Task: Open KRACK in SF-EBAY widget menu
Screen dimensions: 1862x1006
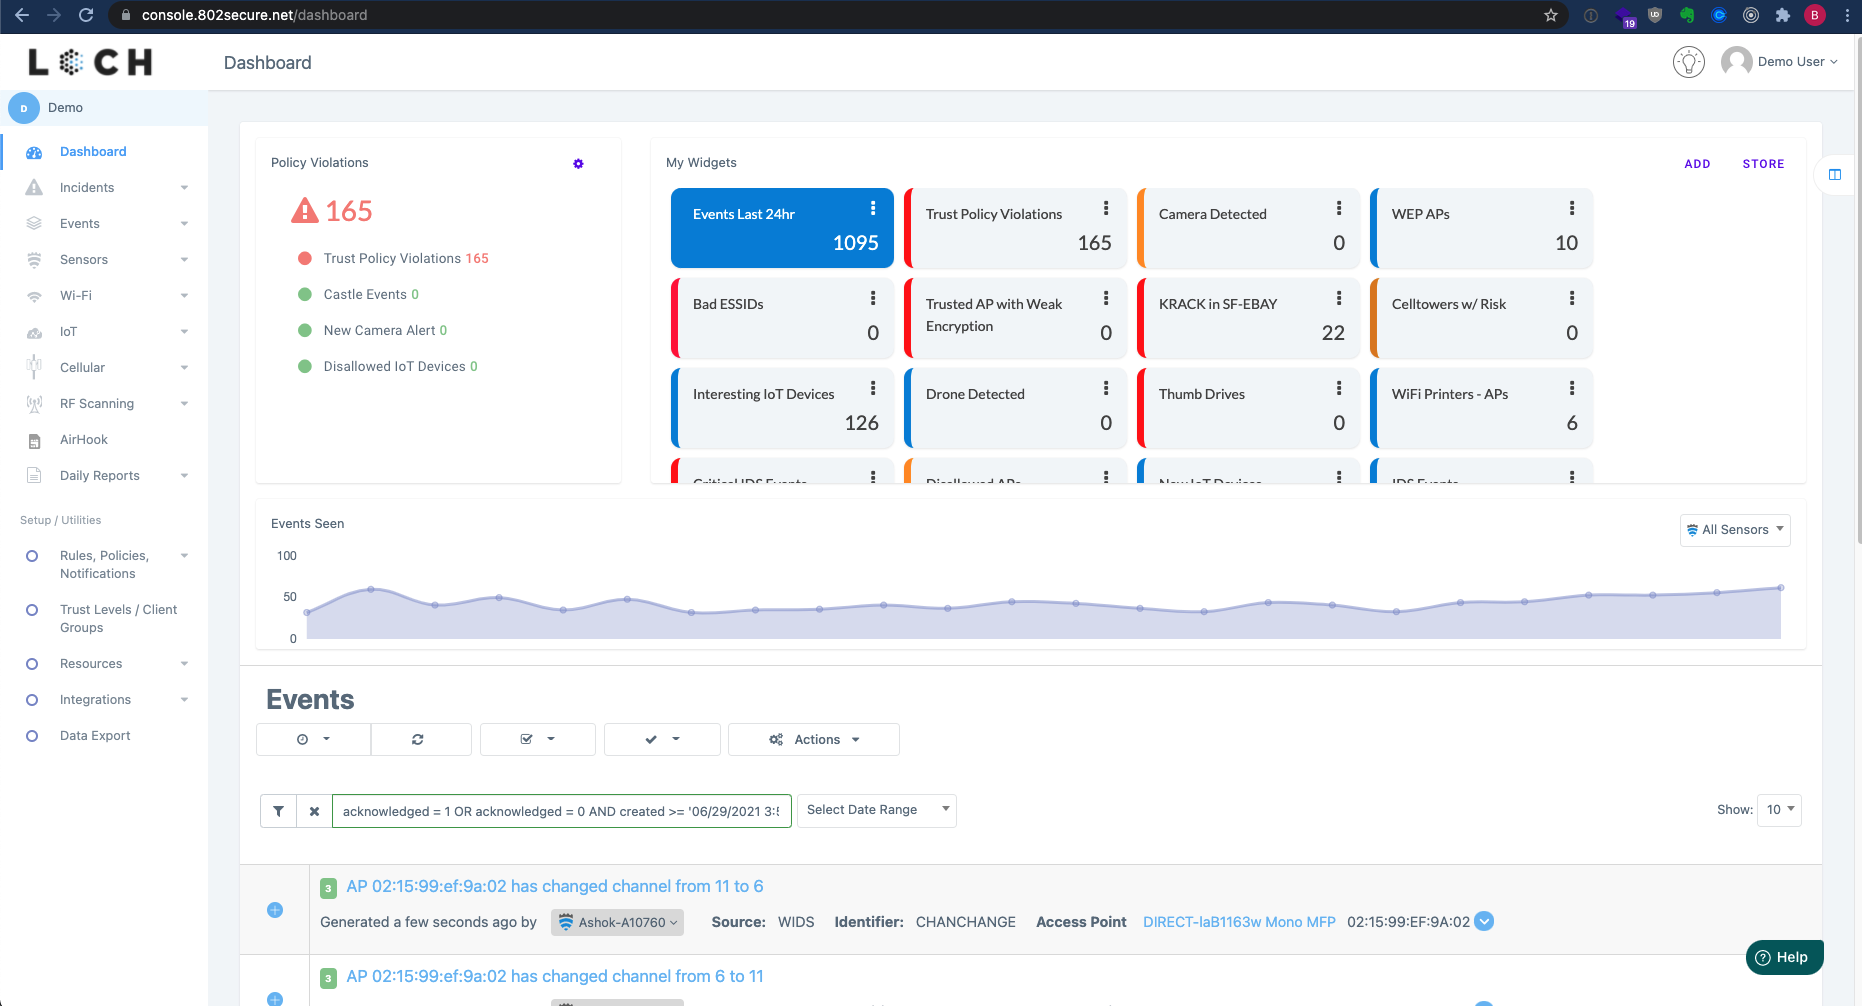Action: coord(1339,298)
